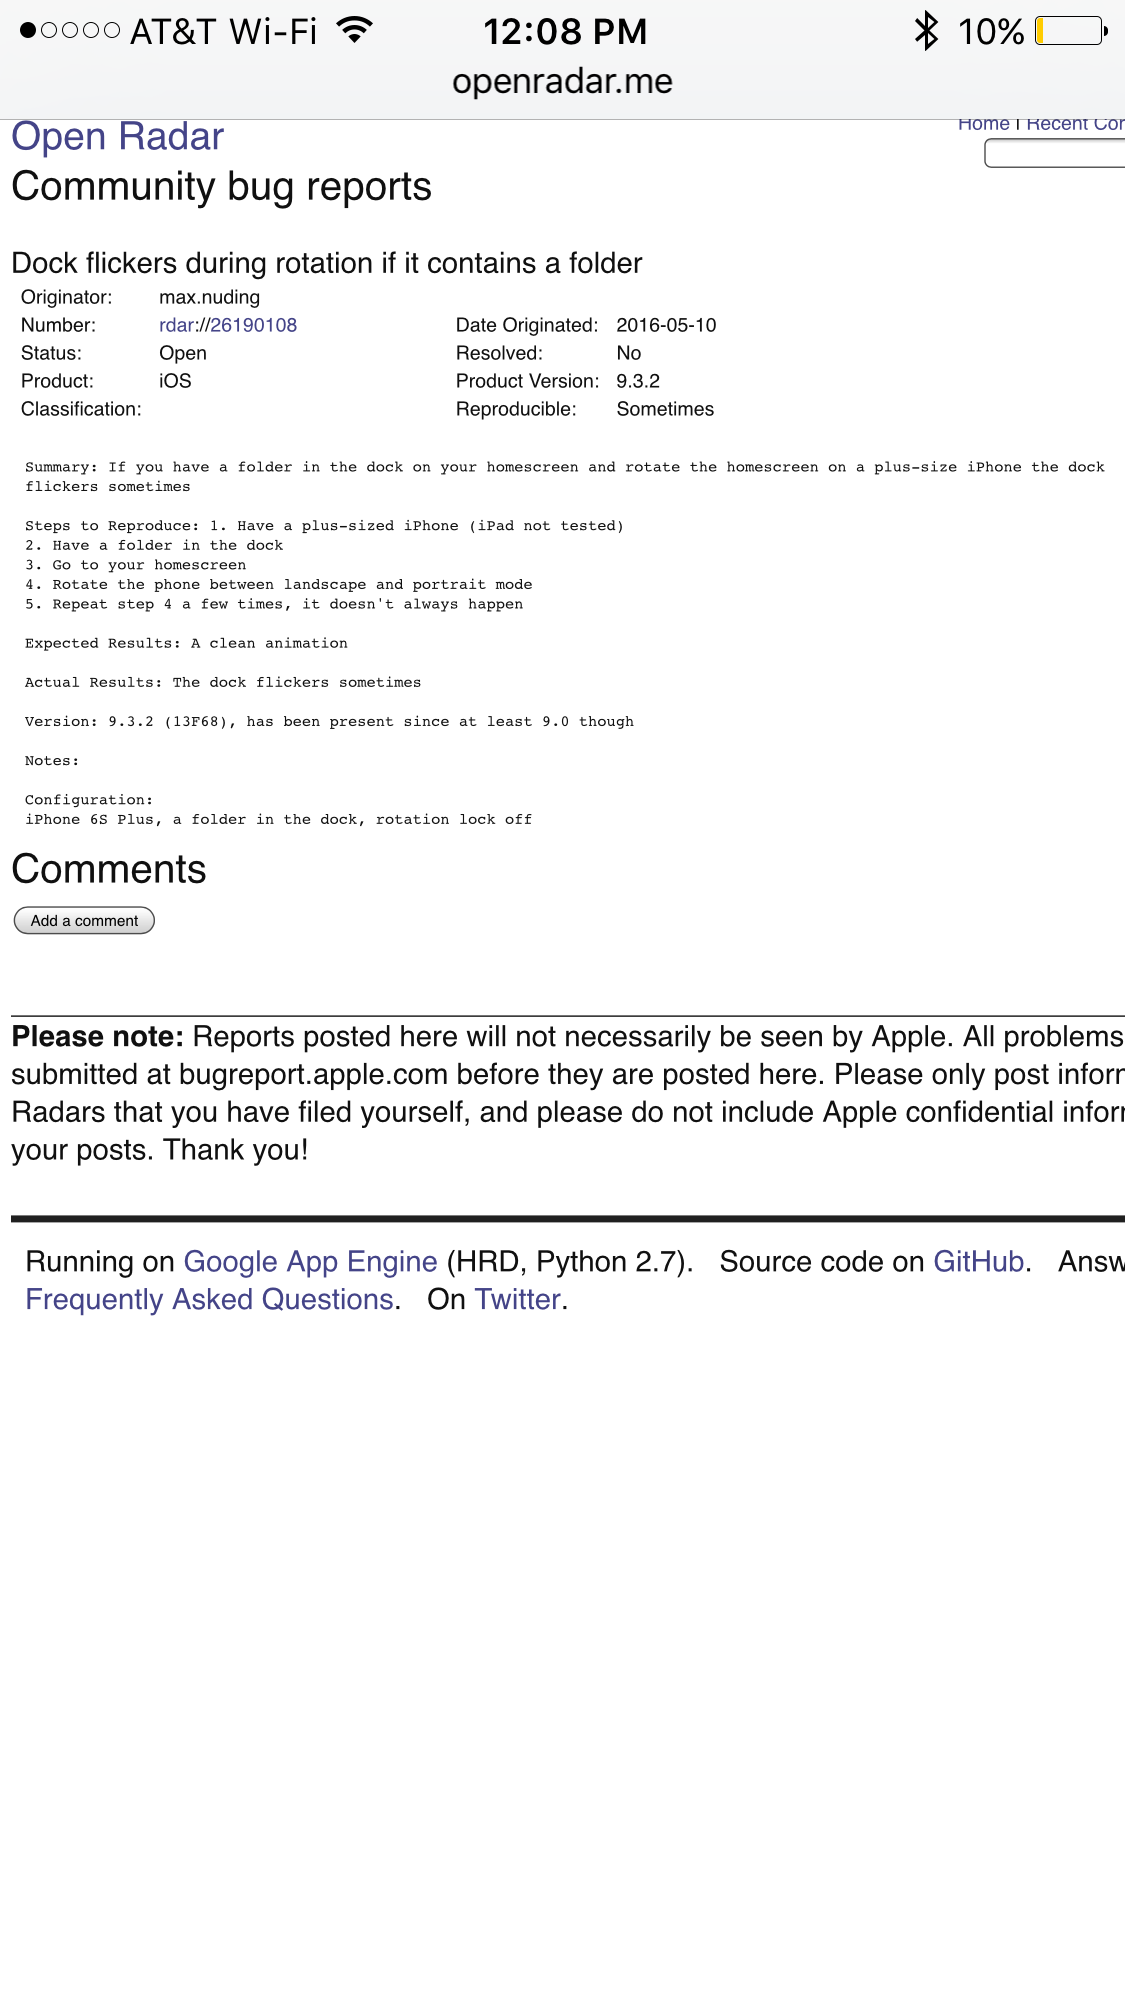Tap the Home link in the header
Viewport: 1125px width, 2001px height.
(984, 124)
